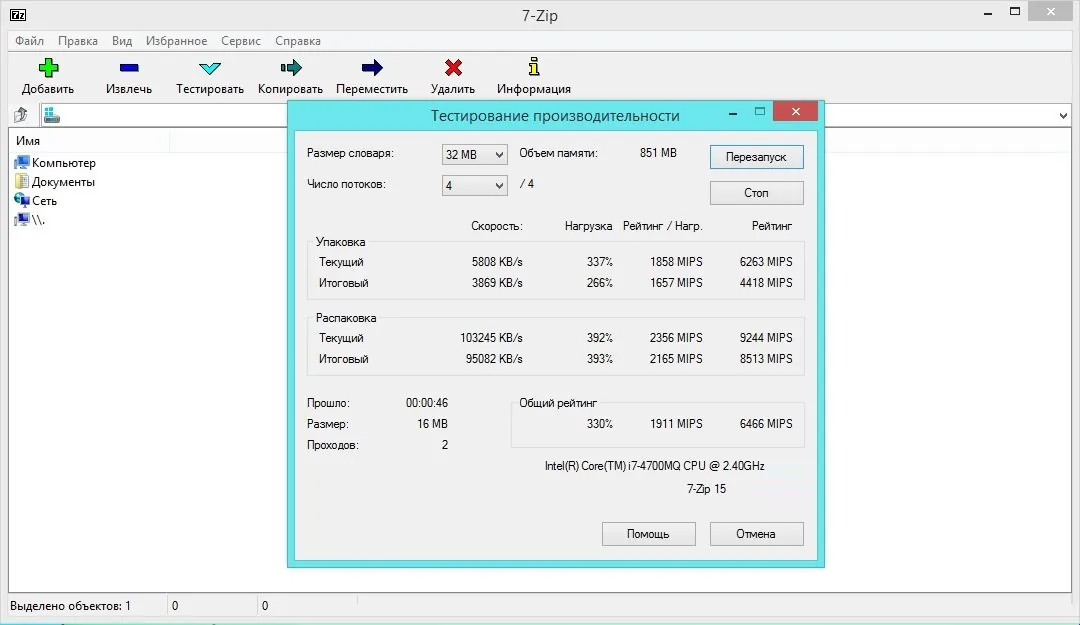Click the Стоп button
This screenshot has height=625, width=1080.
point(756,193)
